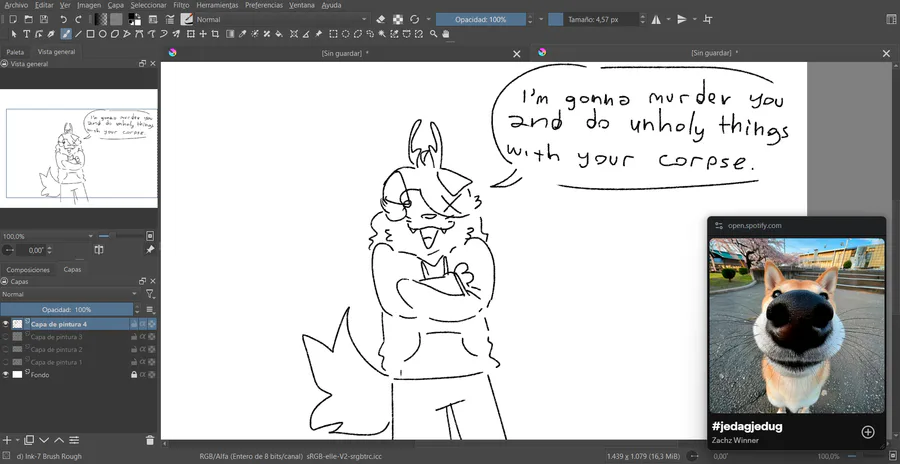Toggle preserve alpha checkerboard icon

[397, 20]
